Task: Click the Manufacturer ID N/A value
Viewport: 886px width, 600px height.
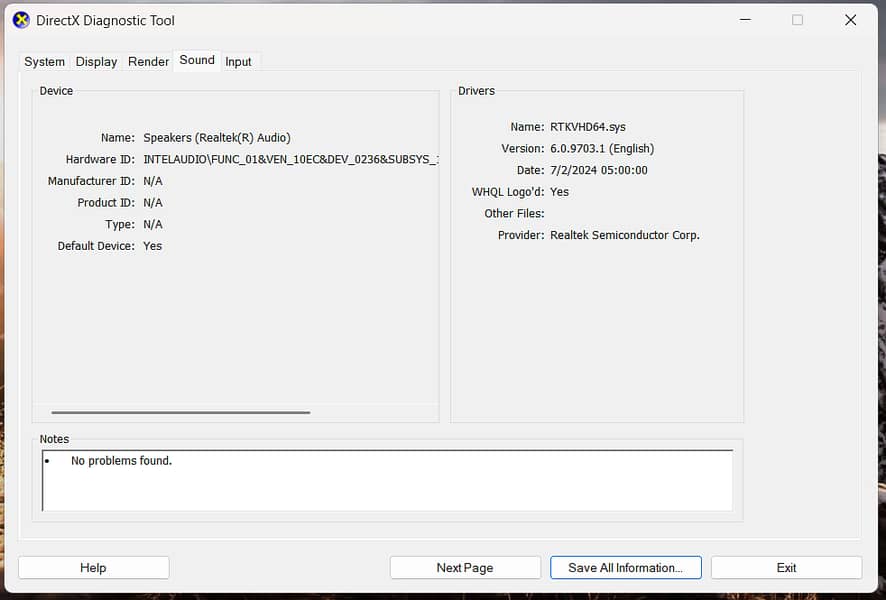Action: click(153, 181)
